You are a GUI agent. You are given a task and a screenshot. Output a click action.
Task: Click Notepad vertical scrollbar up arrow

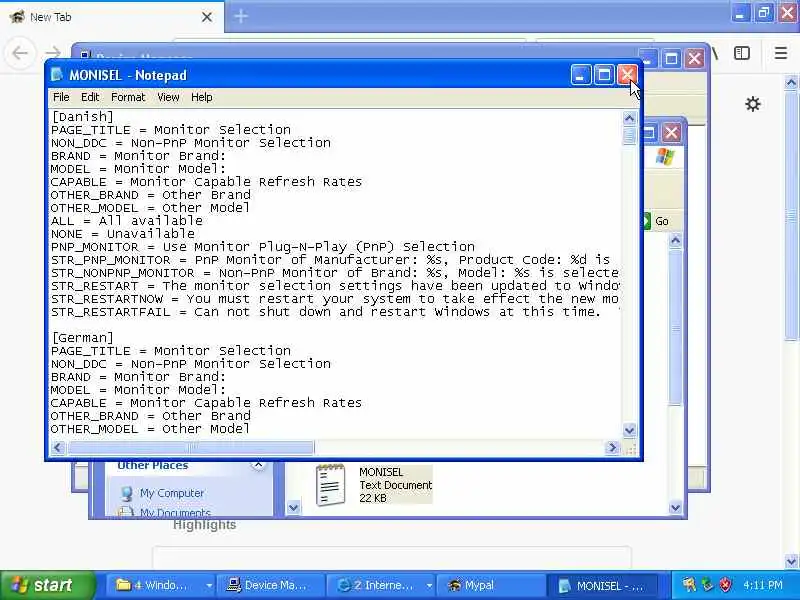(x=629, y=118)
